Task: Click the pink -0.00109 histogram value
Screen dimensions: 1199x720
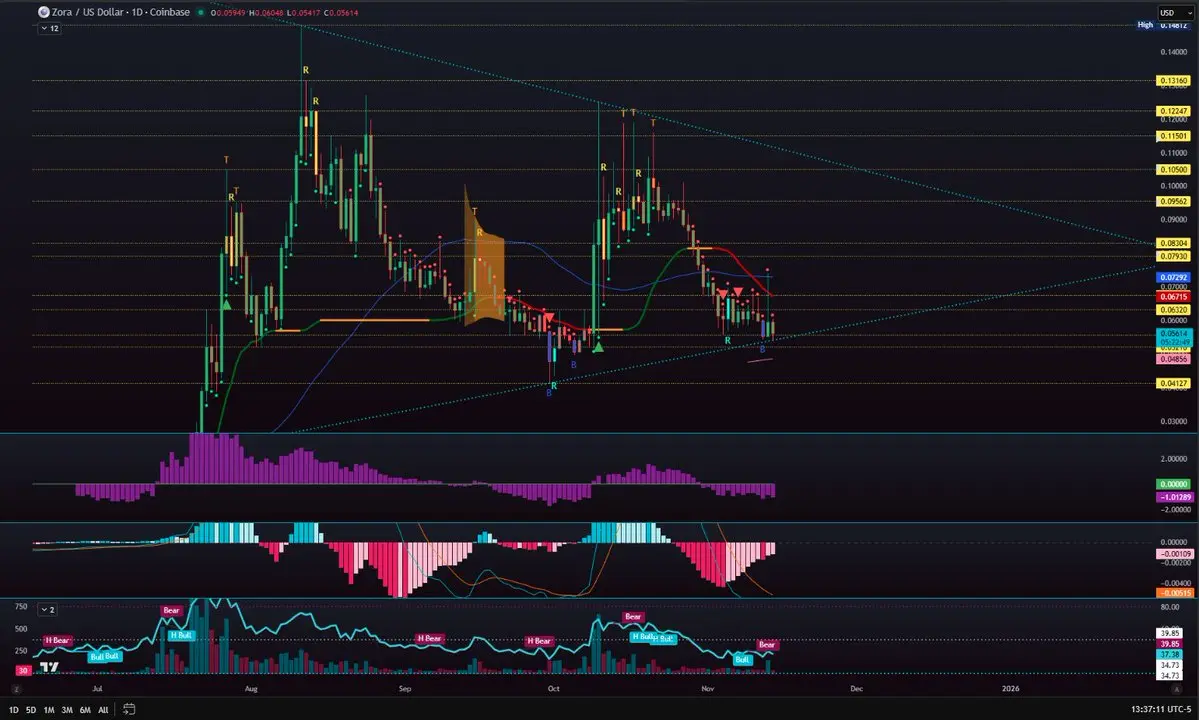Action: pos(1173,553)
